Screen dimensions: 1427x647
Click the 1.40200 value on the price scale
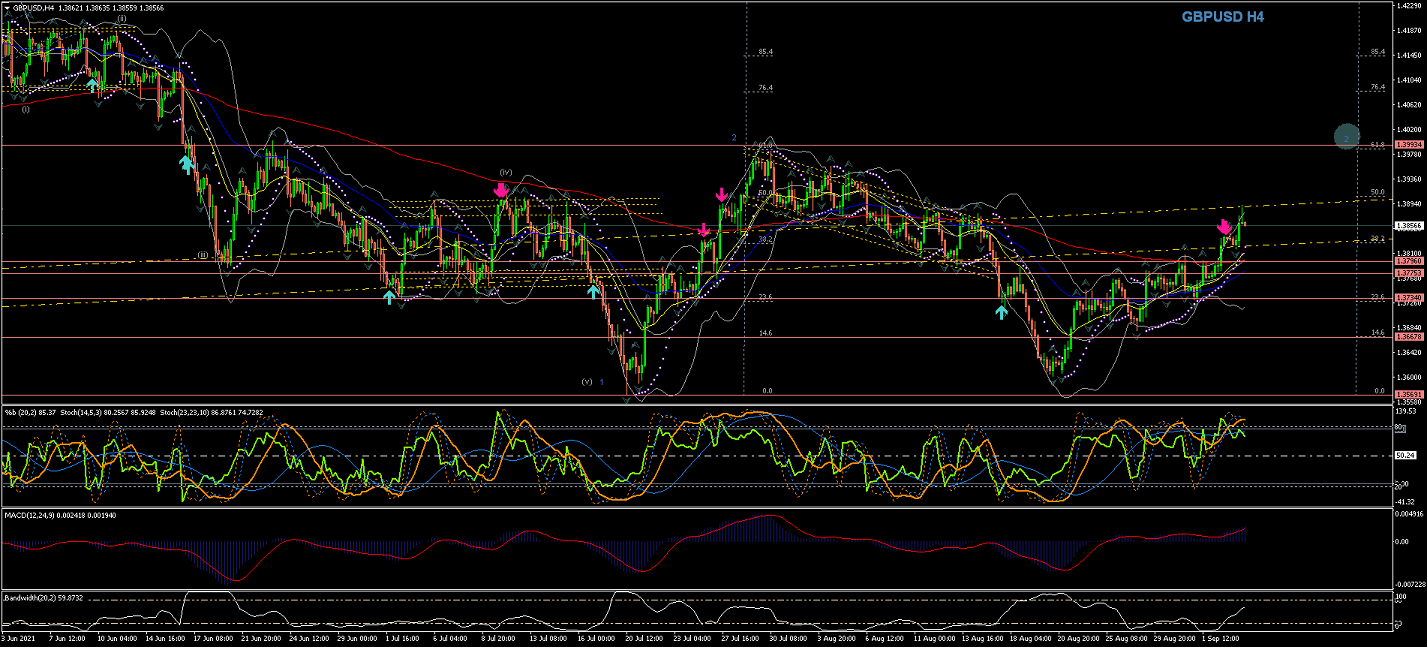pos(1409,129)
